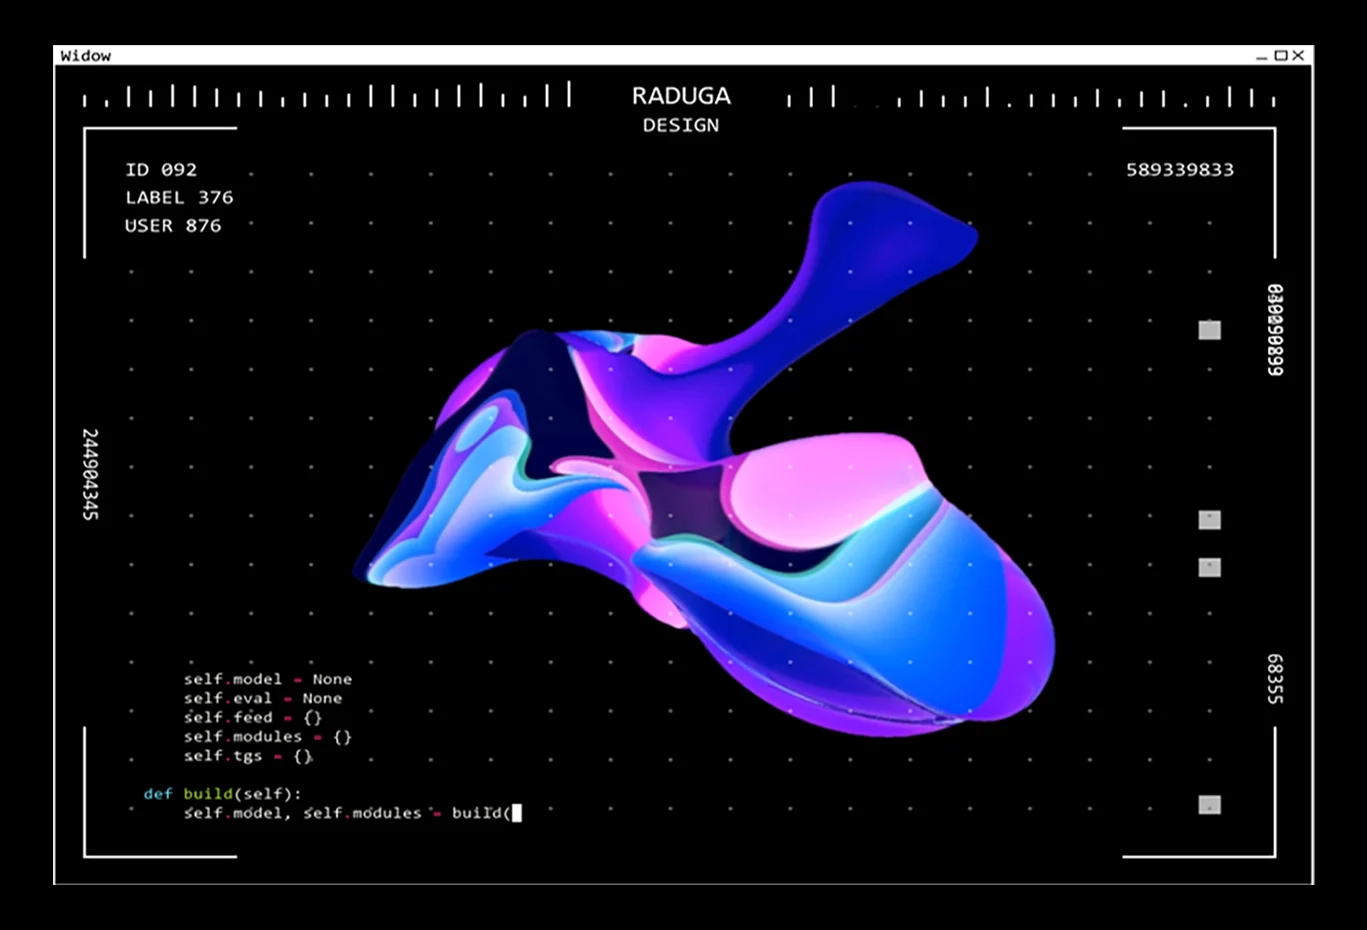This screenshot has height=930, width=1367.
Task: Click the "Widow" window title
Action: (86, 56)
